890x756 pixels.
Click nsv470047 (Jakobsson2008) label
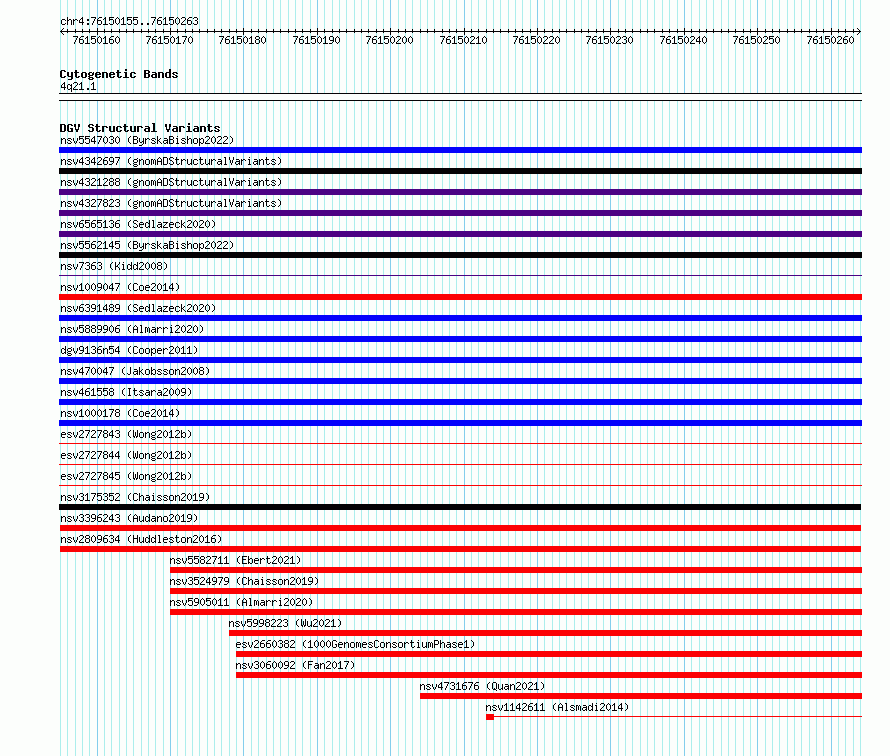[135, 371]
